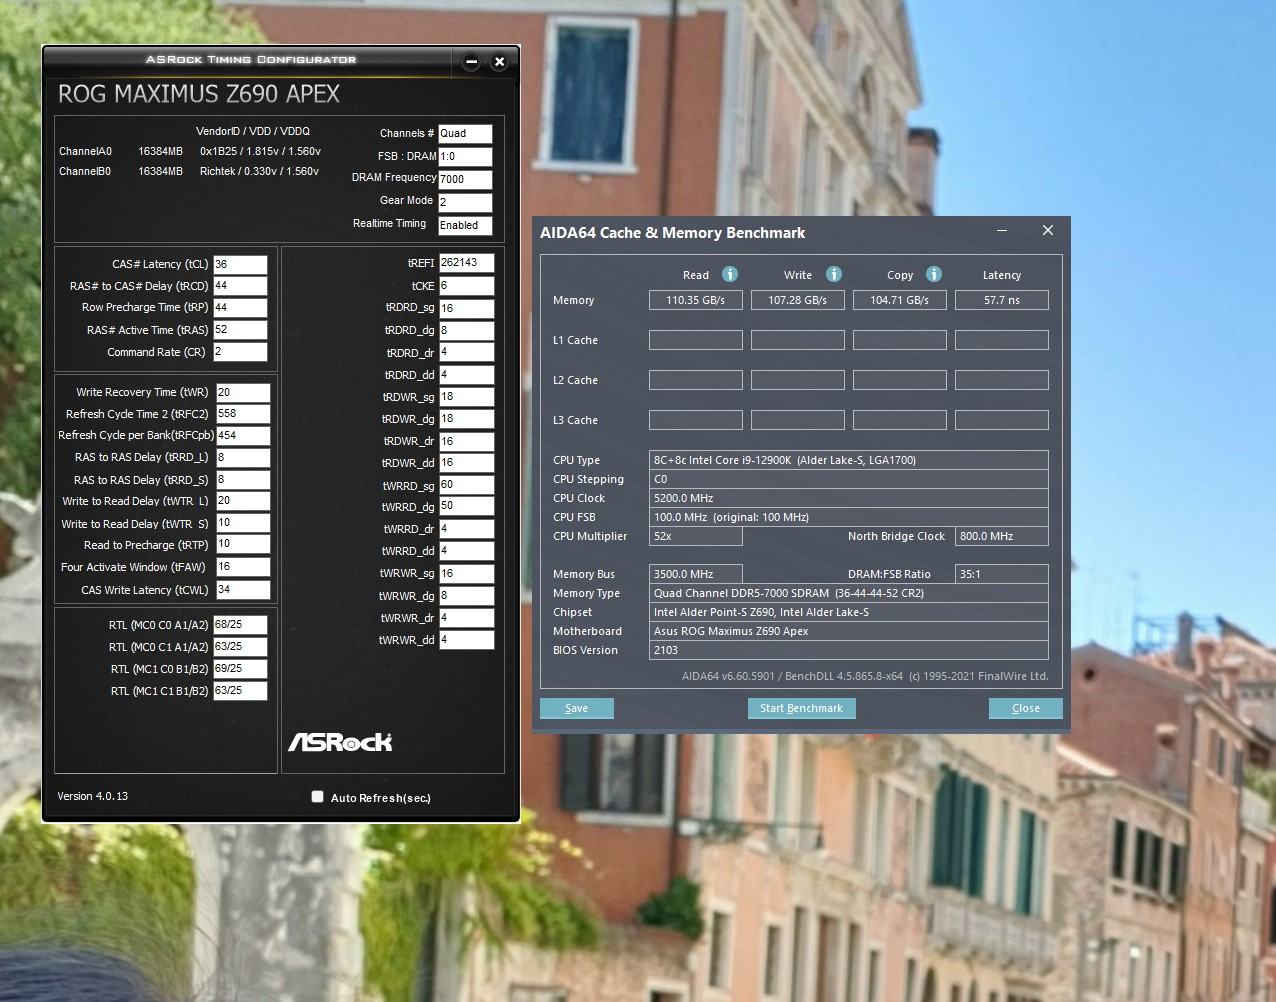
Task: Minimize the AIDA64 benchmark window
Action: click(1003, 231)
